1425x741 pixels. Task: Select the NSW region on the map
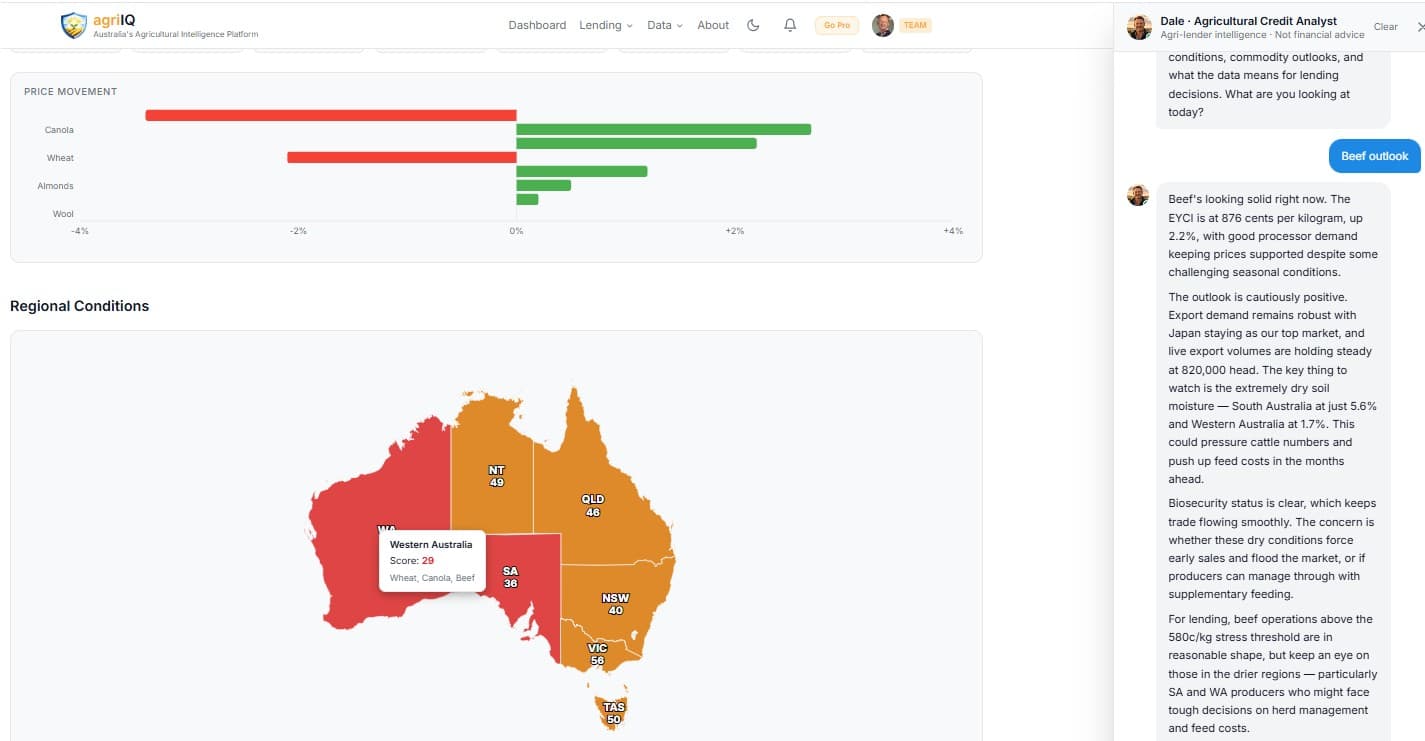coord(614,602)
